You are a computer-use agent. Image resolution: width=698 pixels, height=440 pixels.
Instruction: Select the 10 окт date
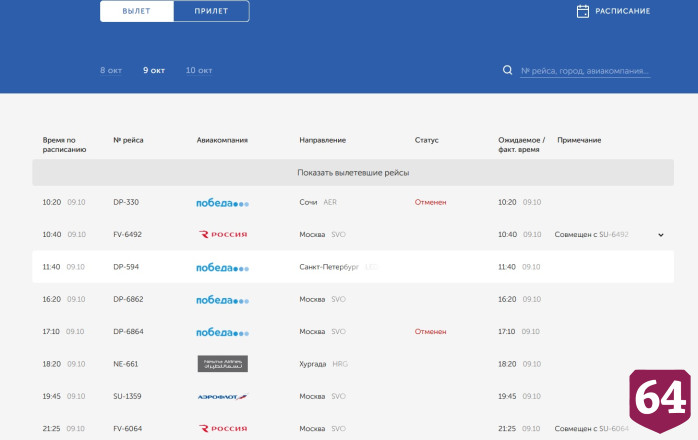[199, 70]
